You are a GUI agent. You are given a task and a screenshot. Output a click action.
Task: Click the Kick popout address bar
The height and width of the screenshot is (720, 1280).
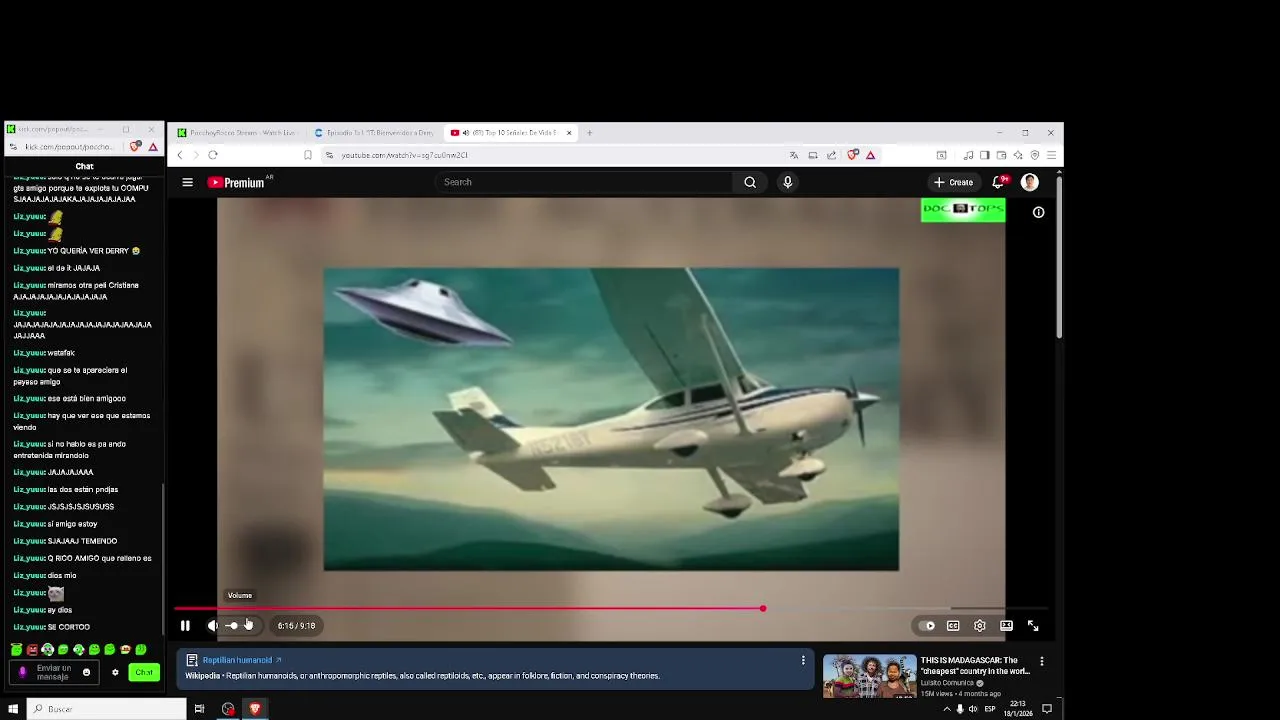70,147
